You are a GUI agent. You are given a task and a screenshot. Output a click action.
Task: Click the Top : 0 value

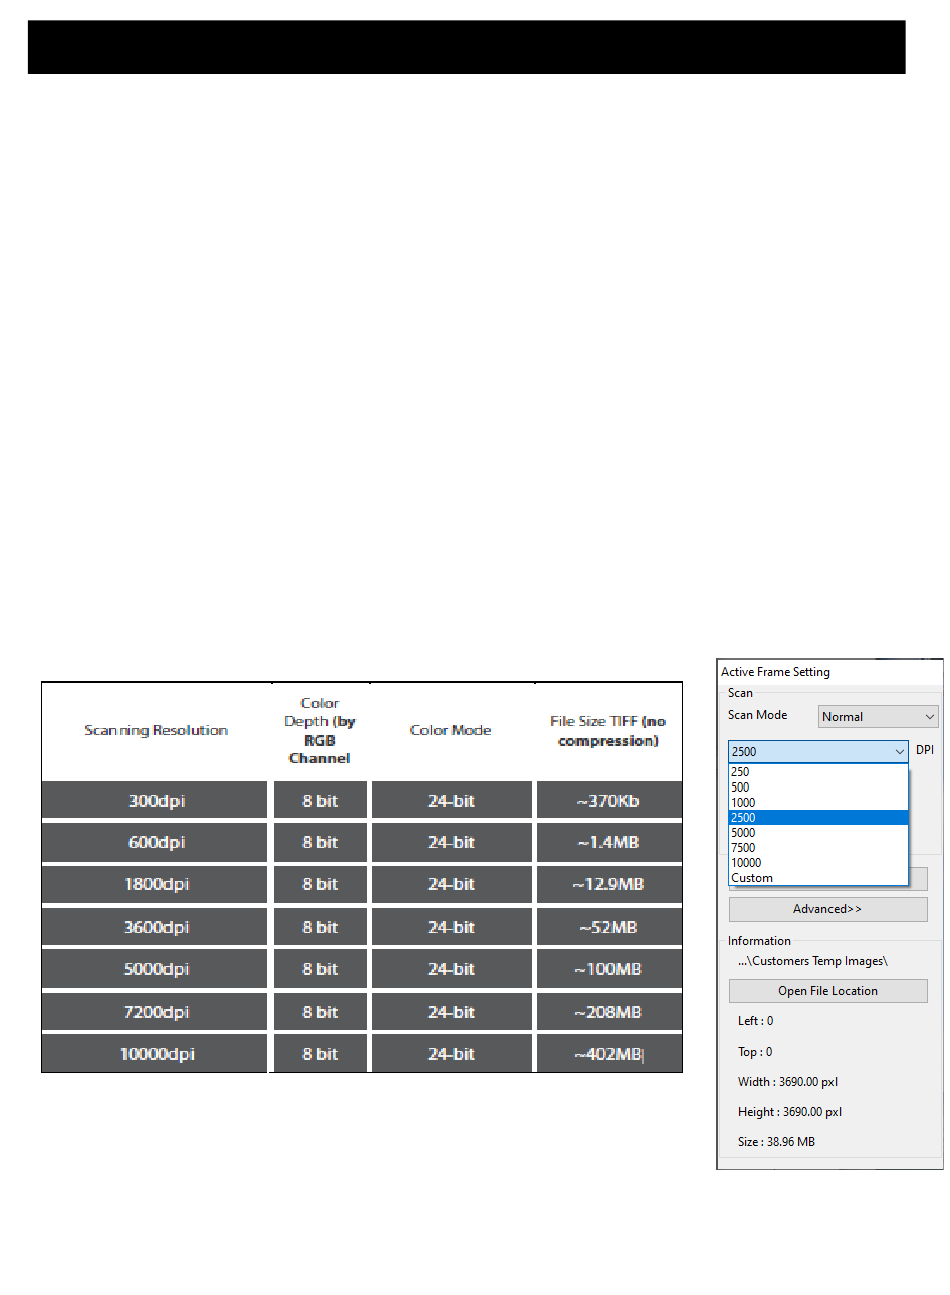point(755,1051)
